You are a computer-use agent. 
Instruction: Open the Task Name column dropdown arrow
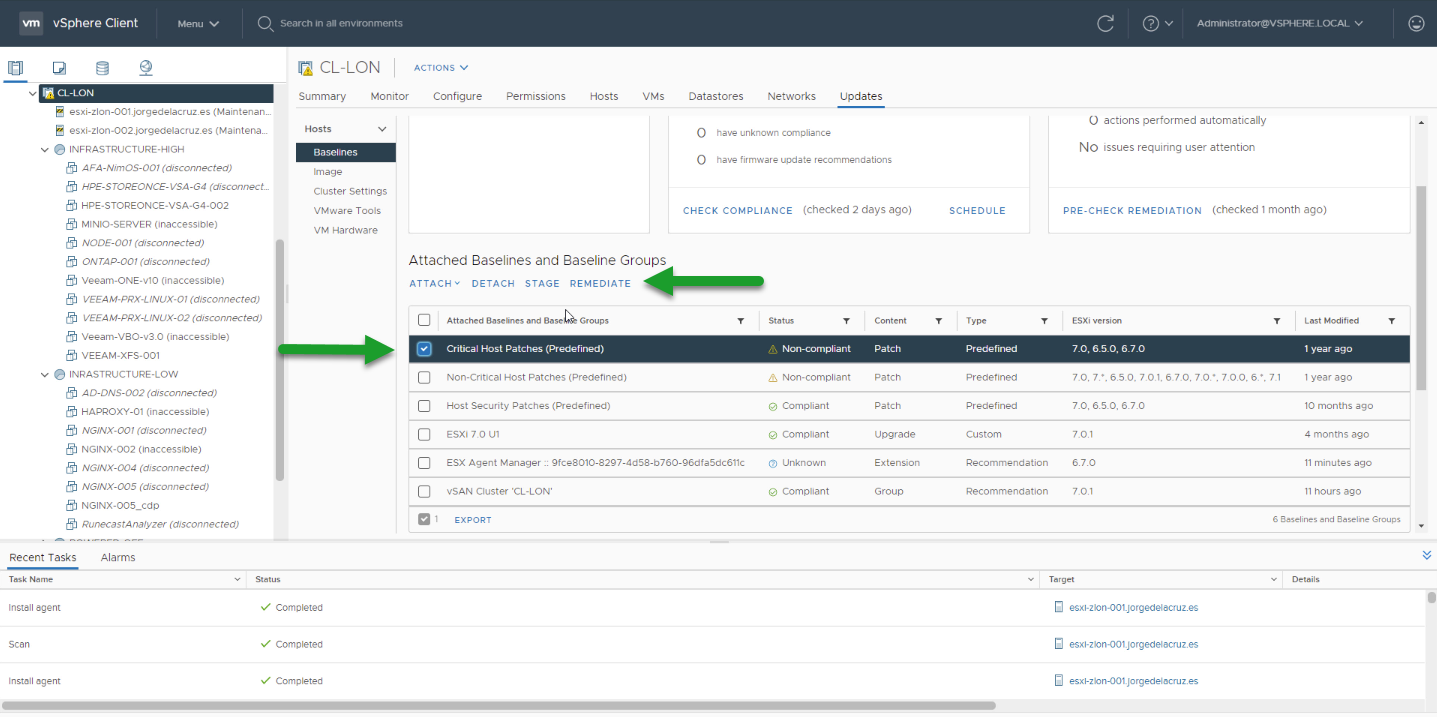coord(237,579)
